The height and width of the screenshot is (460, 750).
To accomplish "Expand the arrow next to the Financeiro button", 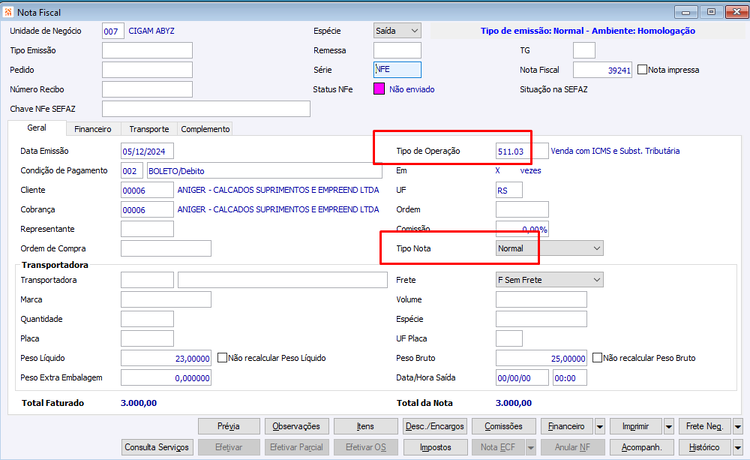I will coord(600,426).
